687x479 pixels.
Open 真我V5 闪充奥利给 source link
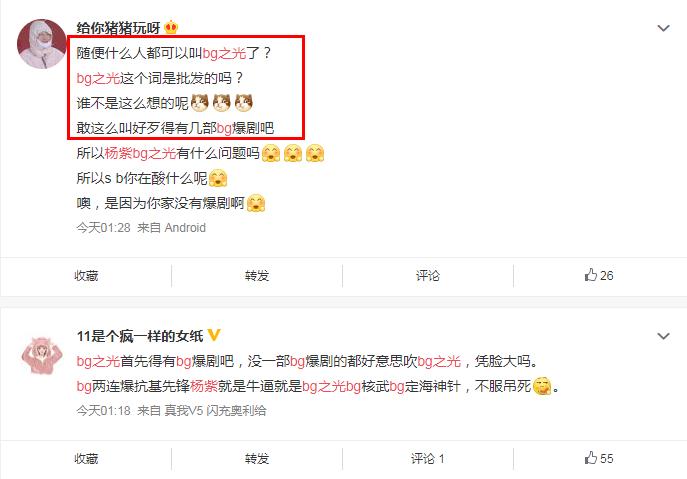[x=215, y=411]
